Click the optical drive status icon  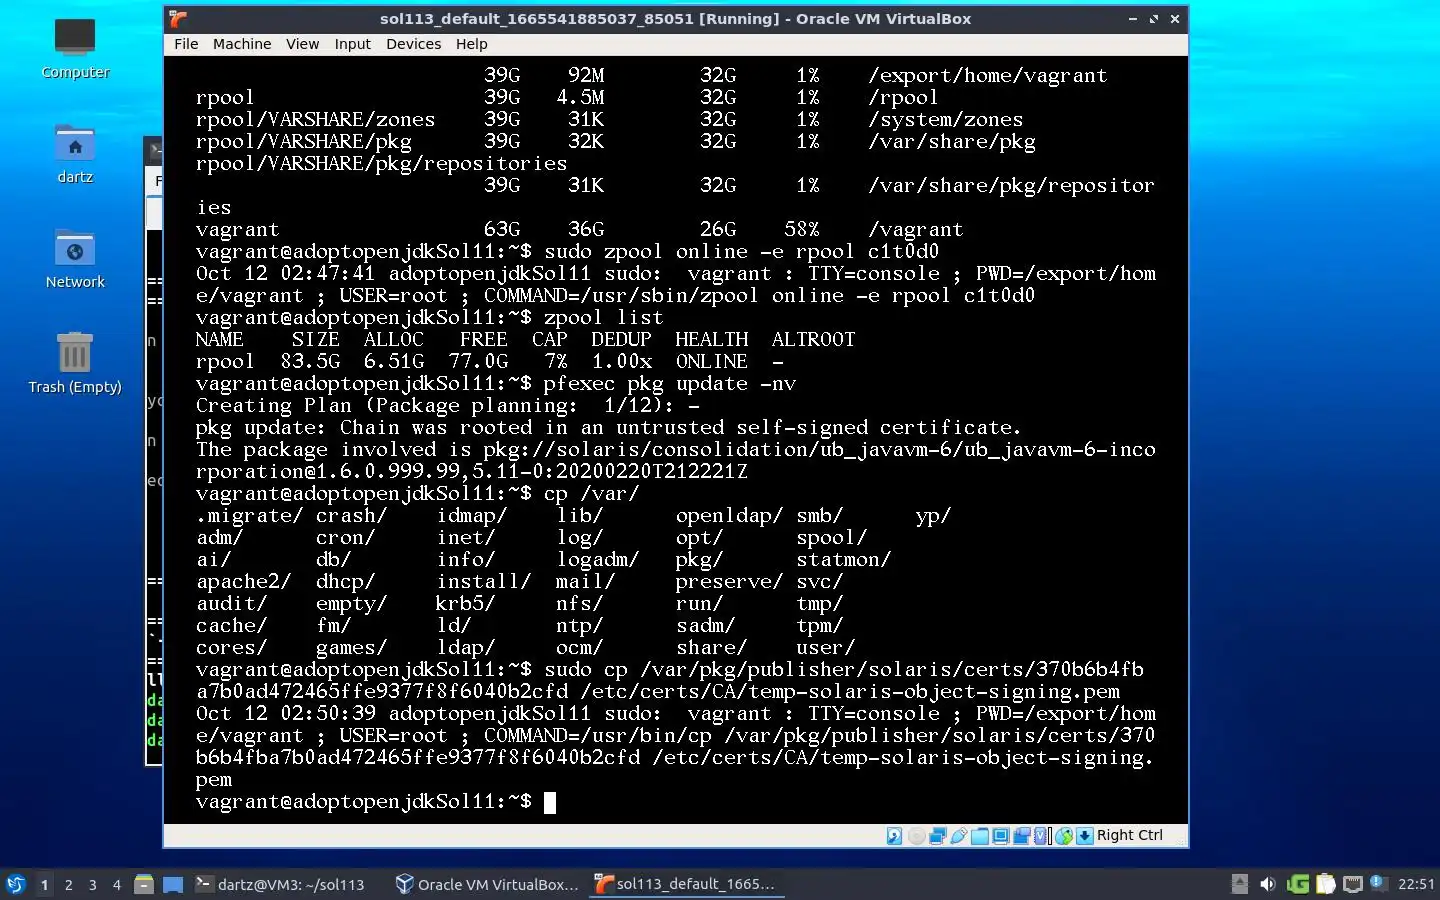[x=917, y=836]
